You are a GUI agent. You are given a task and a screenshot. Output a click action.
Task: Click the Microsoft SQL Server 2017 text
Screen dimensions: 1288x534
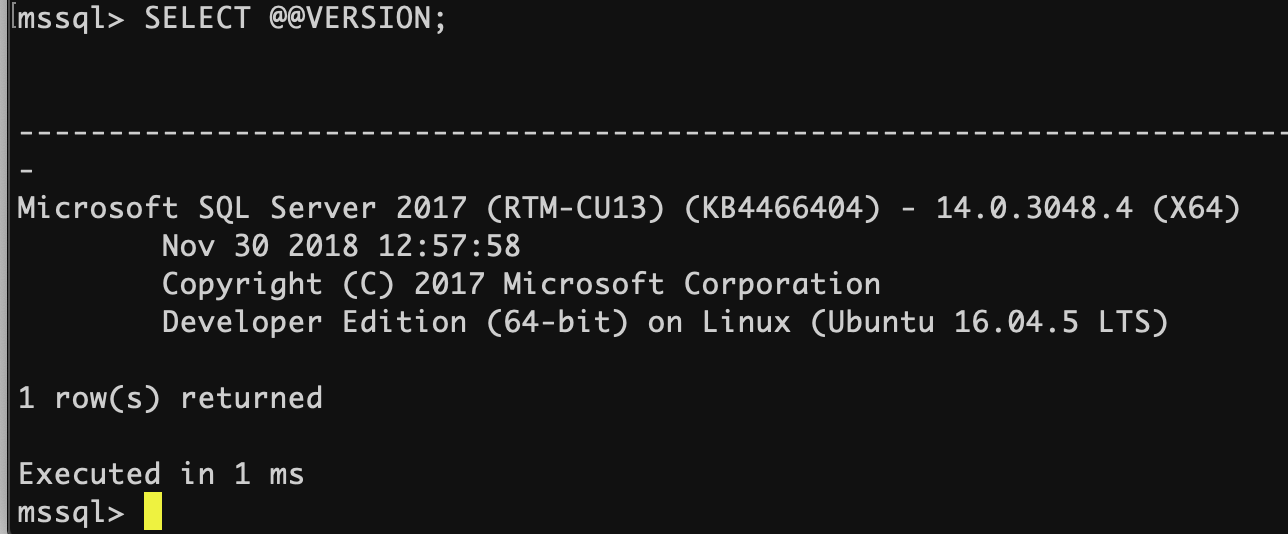point(242,208)
